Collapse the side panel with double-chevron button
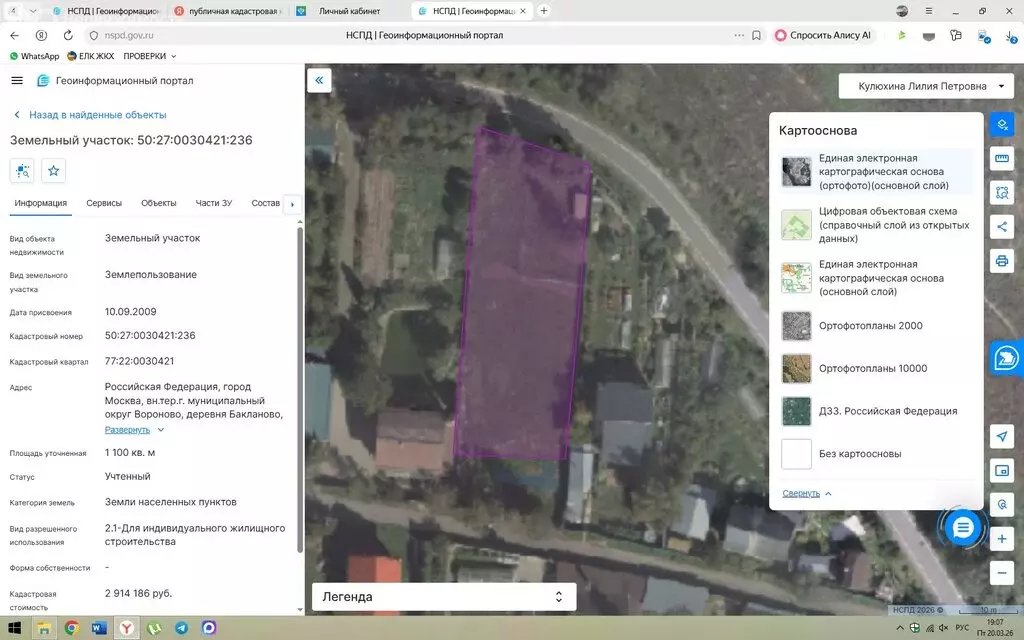 tap(319, 80)
